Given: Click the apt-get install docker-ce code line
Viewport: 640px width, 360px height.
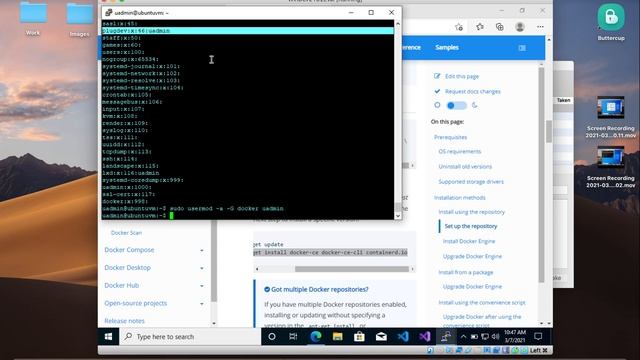Looking at the screenshot, I should pyautogui.click(x=330, y=253).
